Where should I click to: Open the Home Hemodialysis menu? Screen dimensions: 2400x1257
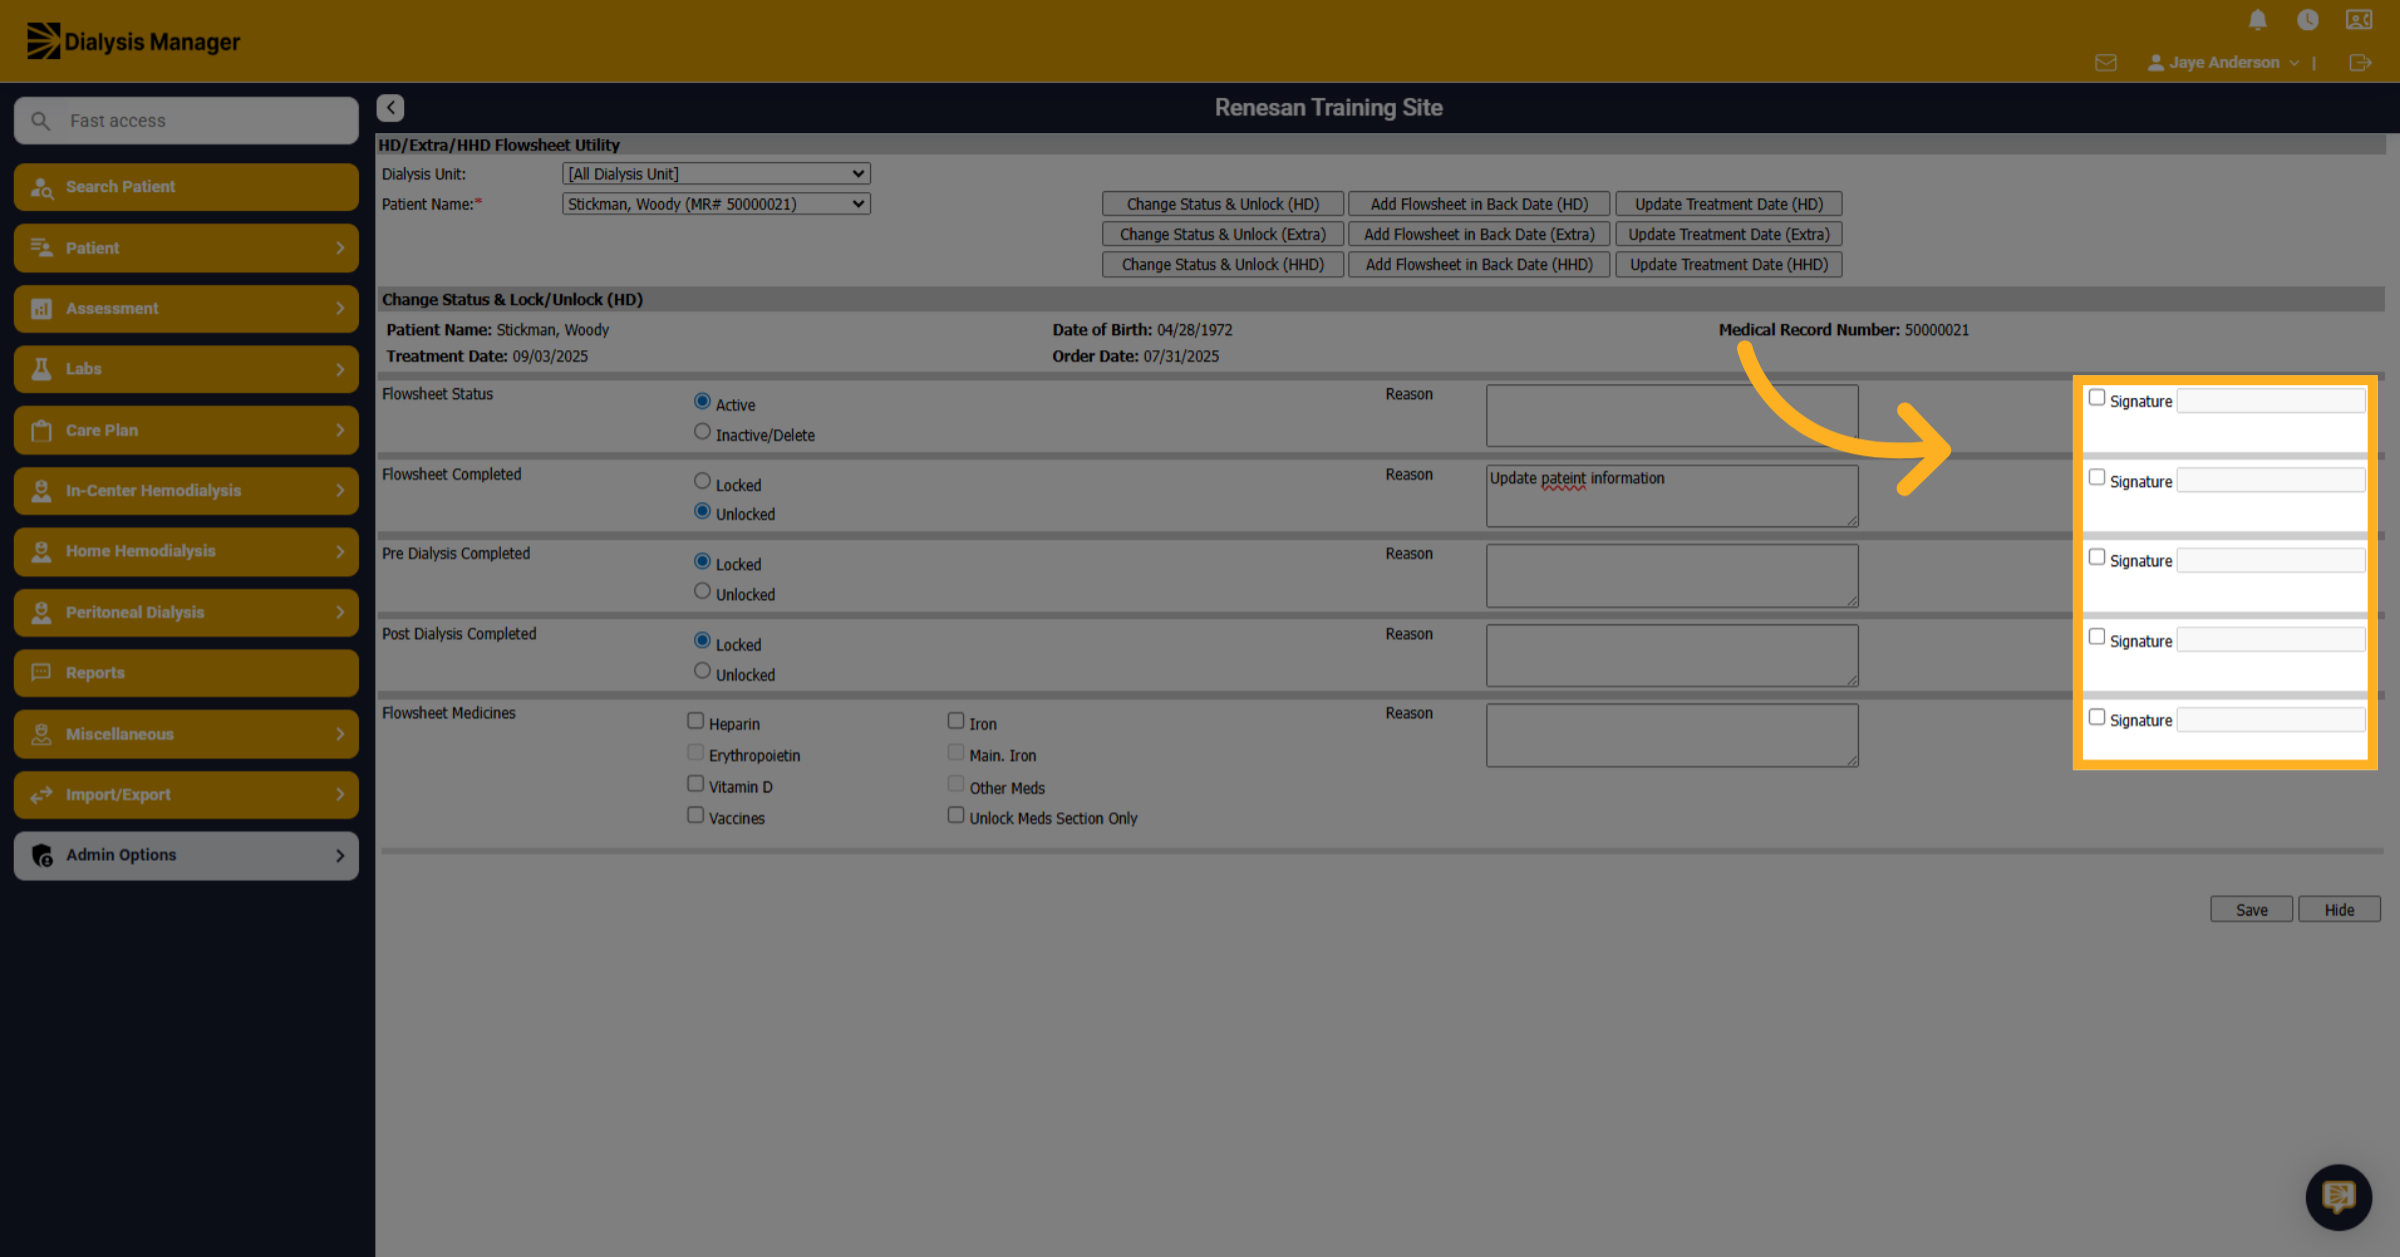[186, 552]
